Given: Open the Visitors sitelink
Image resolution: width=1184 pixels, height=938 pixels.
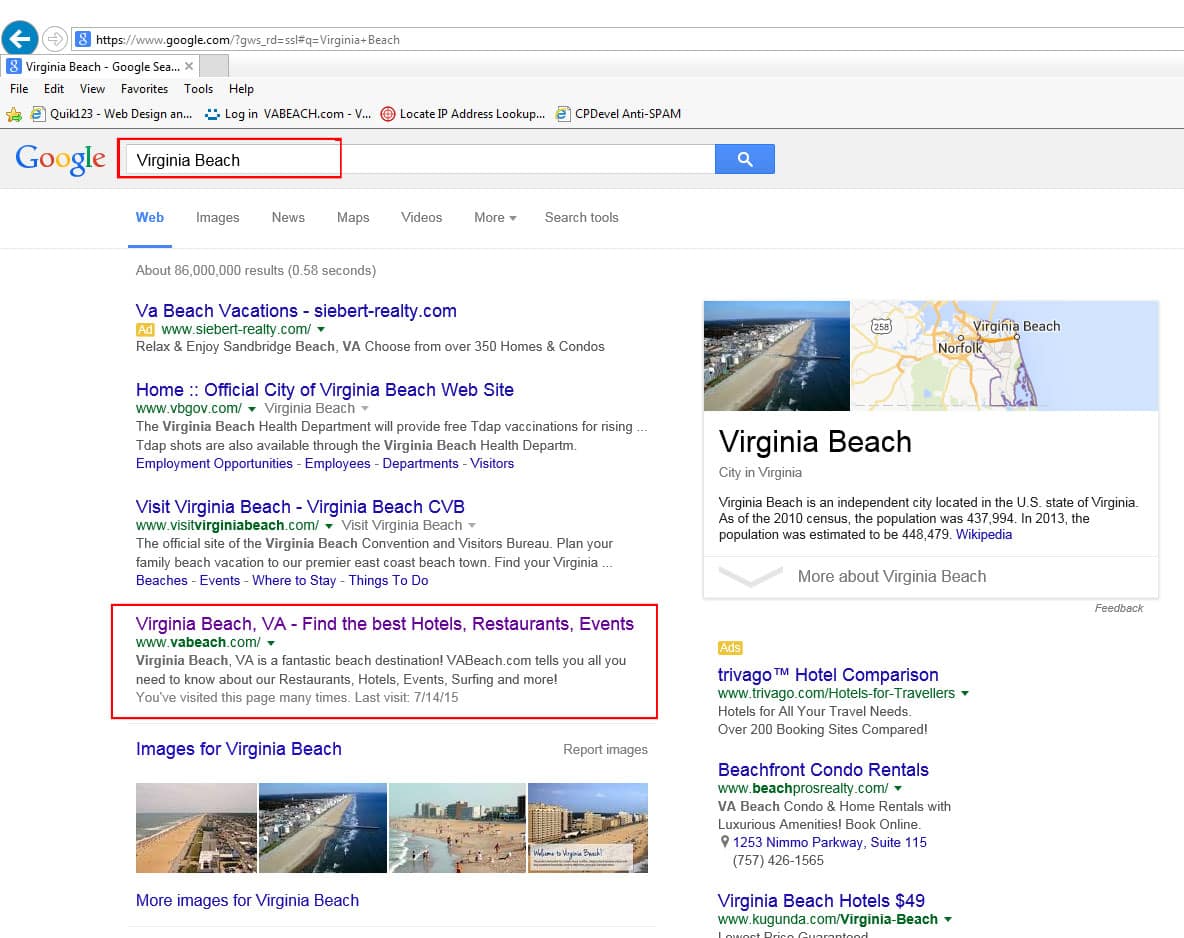Looking at the screenshot, I should (492, 464).
